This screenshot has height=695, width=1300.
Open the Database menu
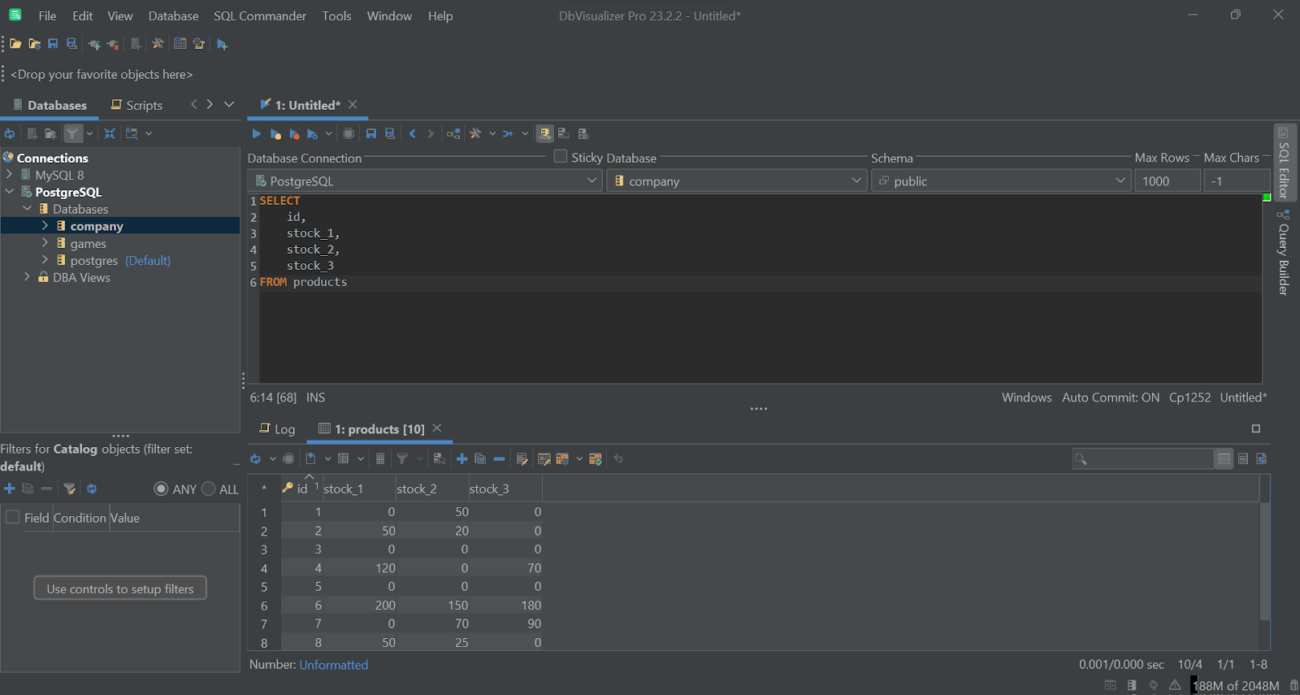click(x=173, y=16)
